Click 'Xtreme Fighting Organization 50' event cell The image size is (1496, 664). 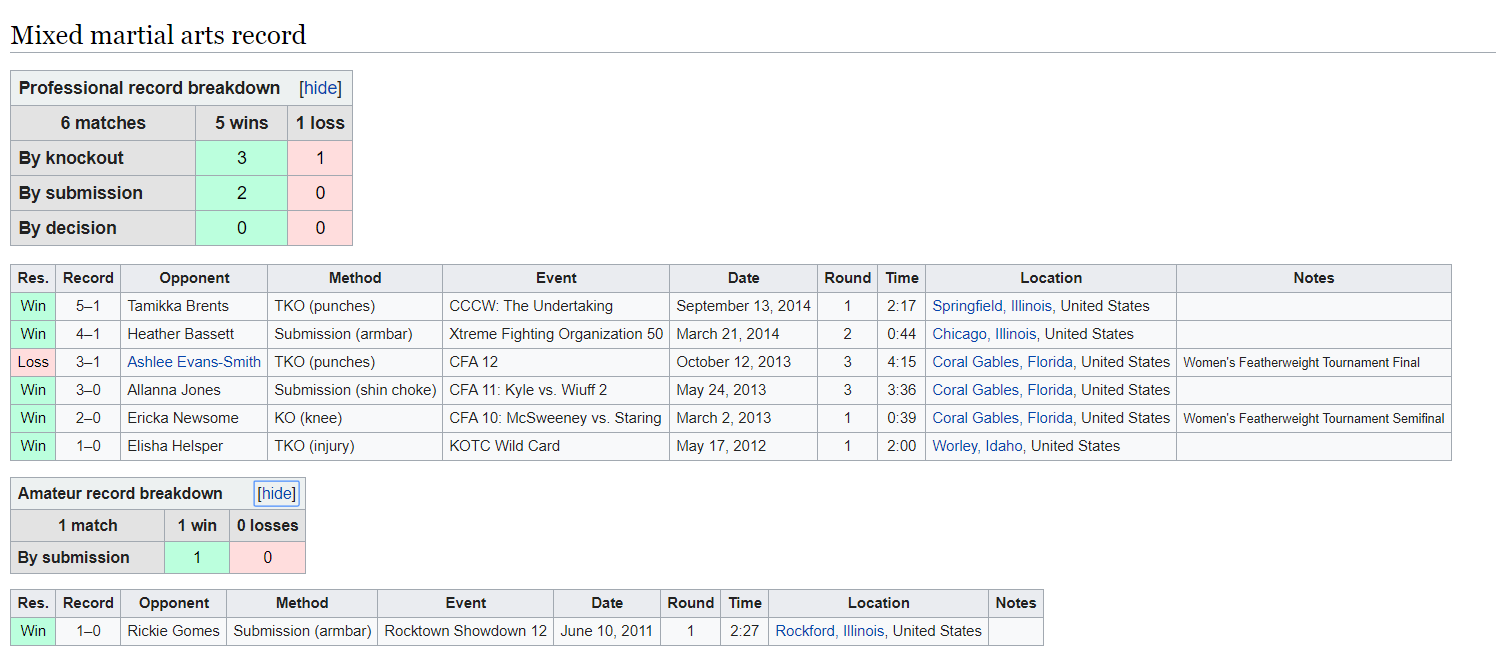pos(556,334)
